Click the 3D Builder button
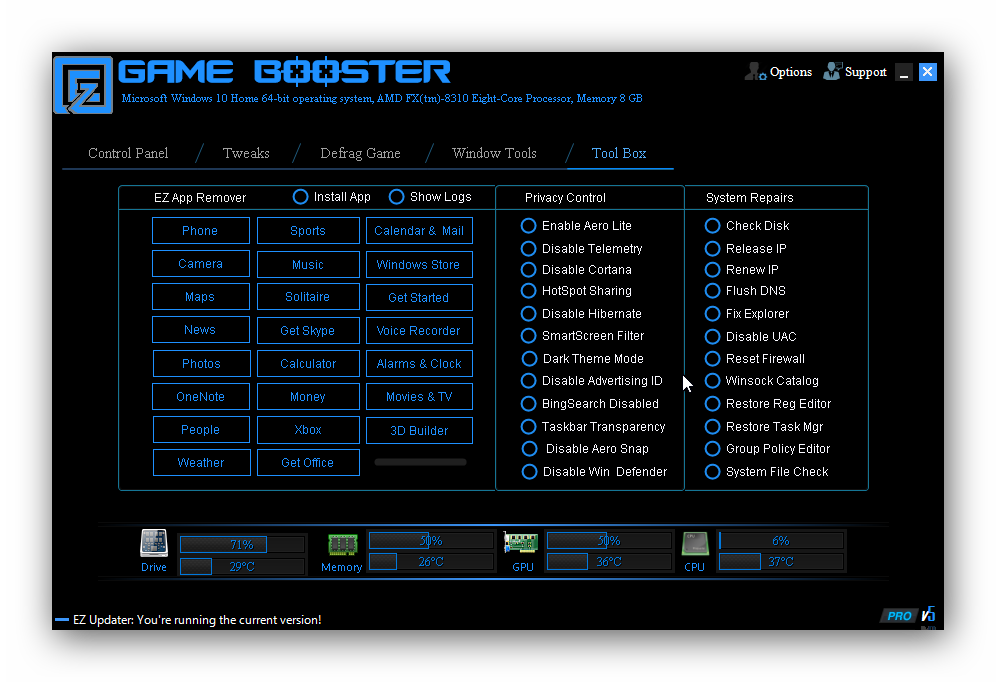This screenshot has width=996, height=682. pos(419,431)
